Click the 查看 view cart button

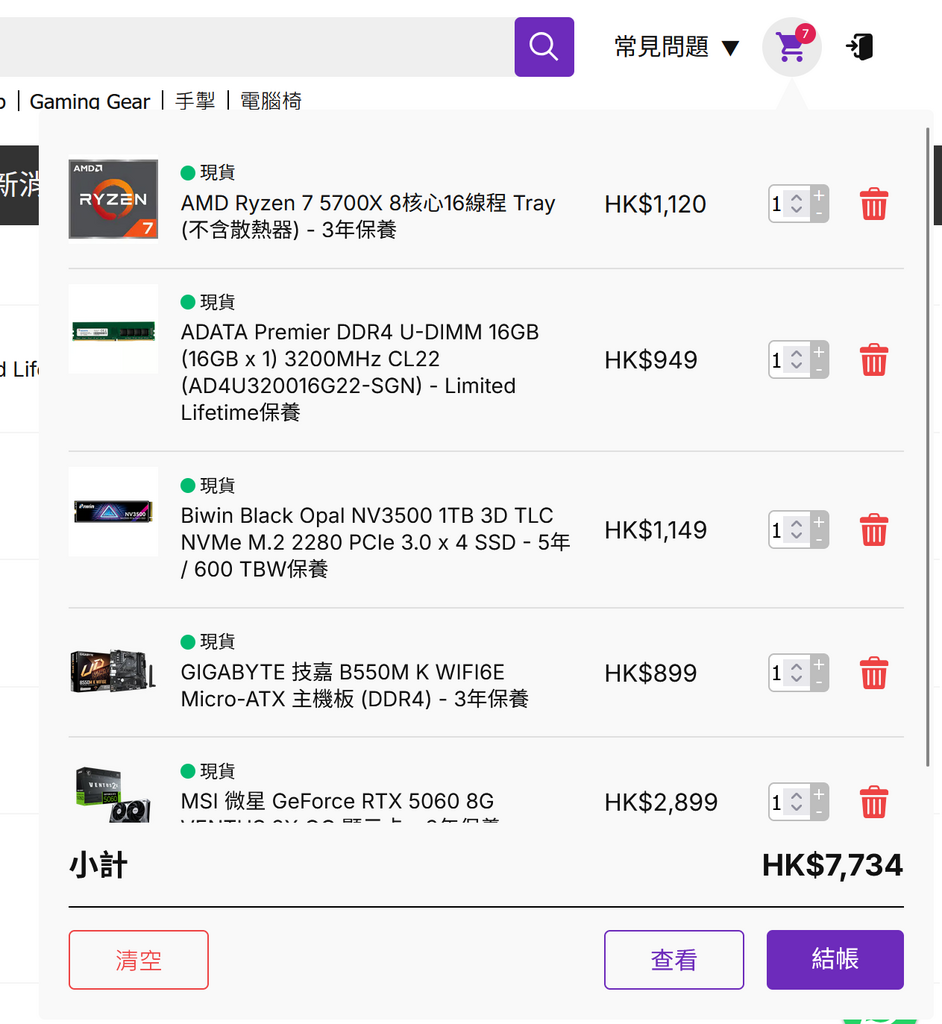click(x=674, y=959)
